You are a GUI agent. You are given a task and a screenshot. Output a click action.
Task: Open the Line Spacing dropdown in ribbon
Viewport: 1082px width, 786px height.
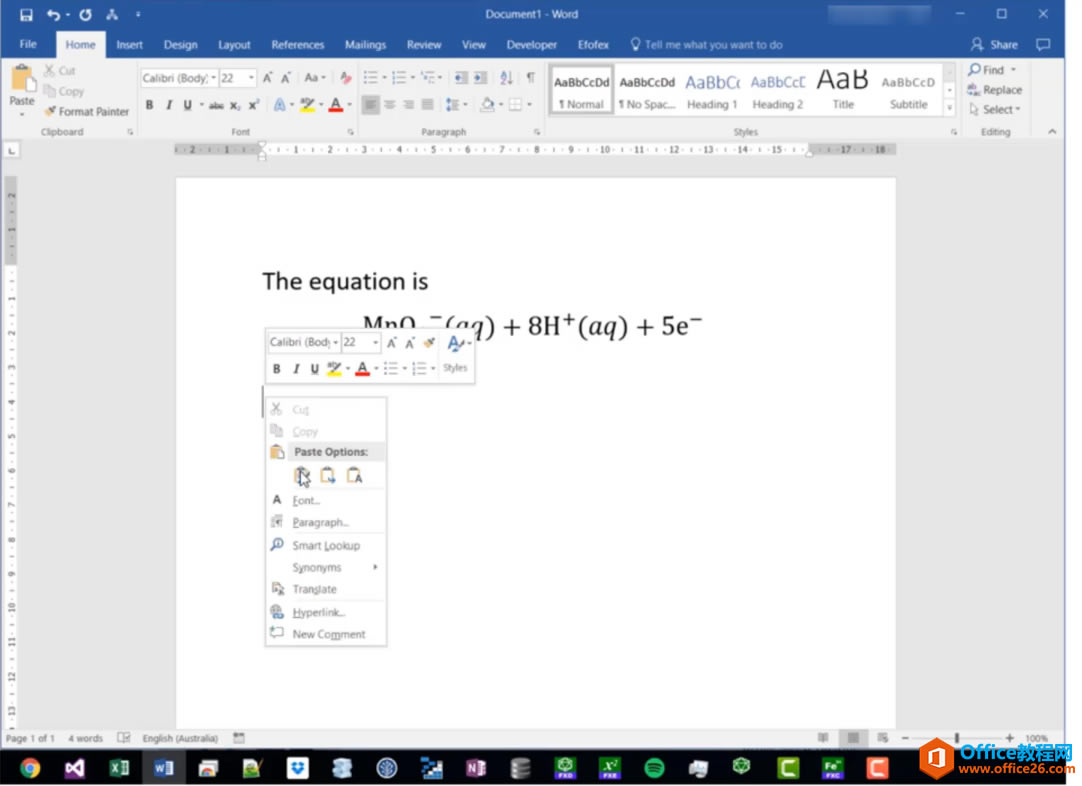456,105
